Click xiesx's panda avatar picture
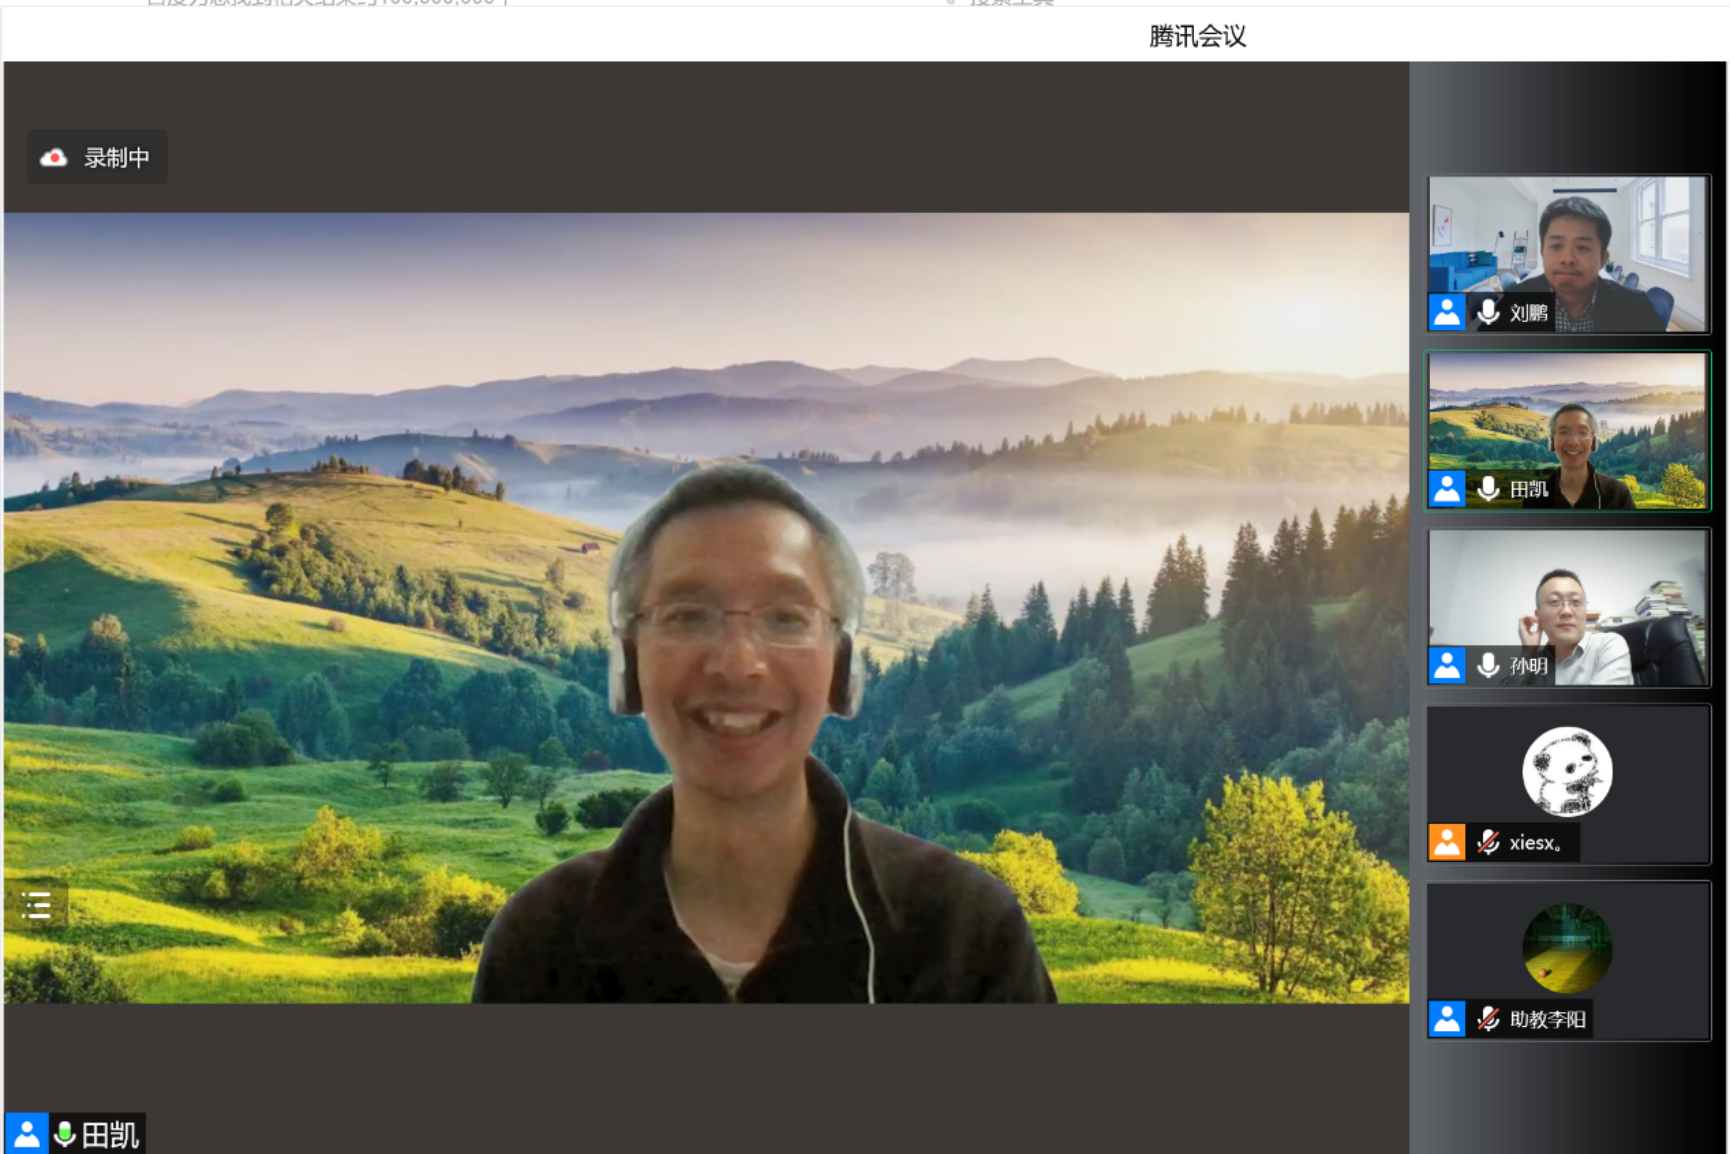This screenshot has height=1154, width=1731. click(x=1567, y=770)
